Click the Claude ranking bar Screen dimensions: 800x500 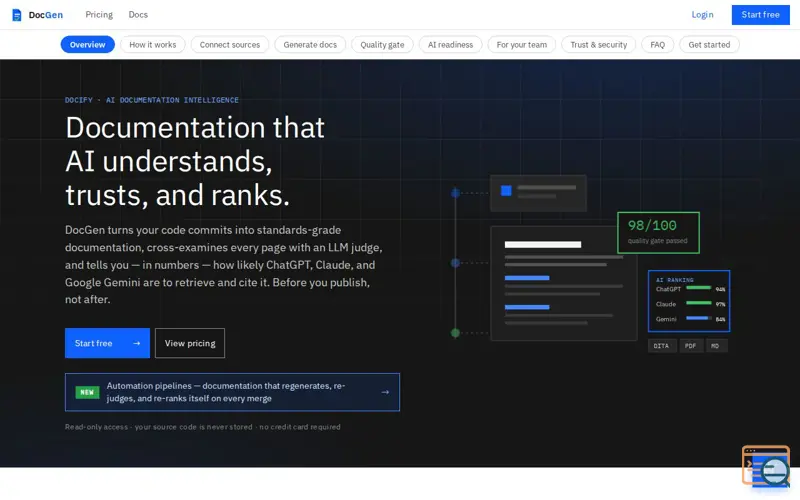(698, 303)
